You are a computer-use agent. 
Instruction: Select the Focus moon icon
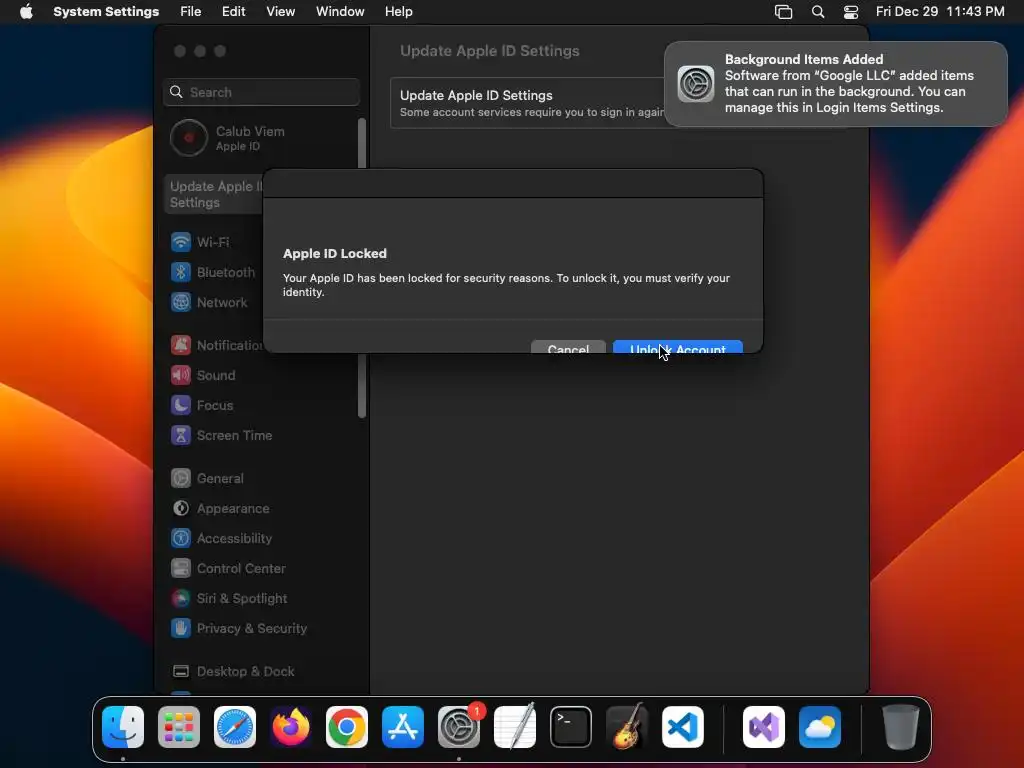(x=181, y=405)
